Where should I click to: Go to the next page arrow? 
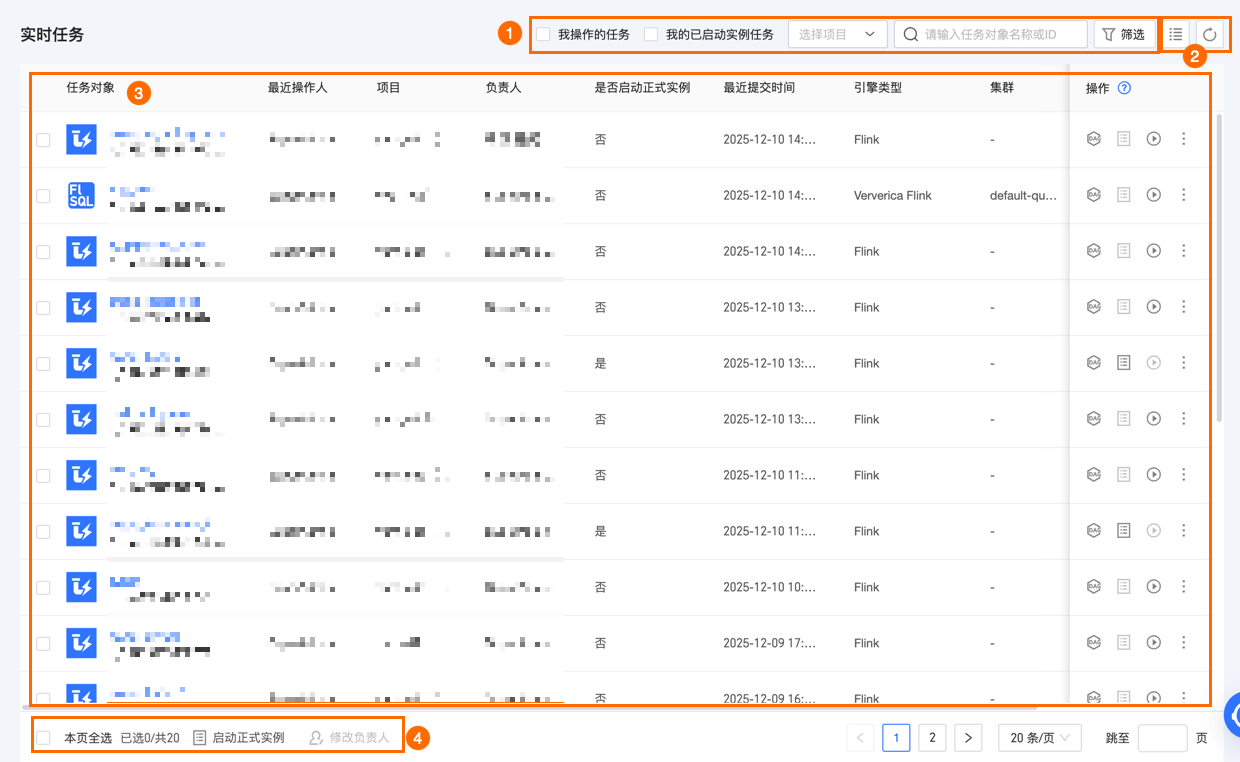[x=968, y=738]
